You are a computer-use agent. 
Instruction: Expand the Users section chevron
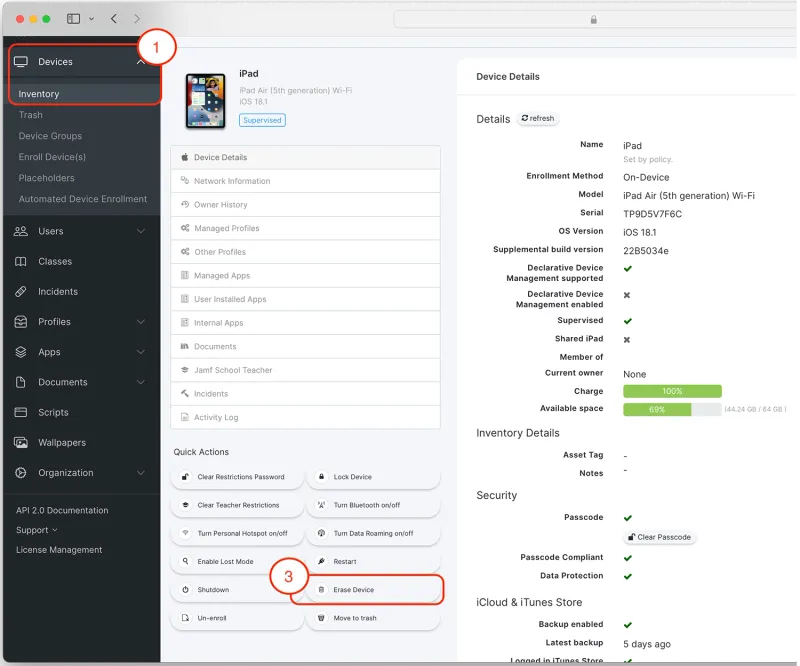[141, 231]
